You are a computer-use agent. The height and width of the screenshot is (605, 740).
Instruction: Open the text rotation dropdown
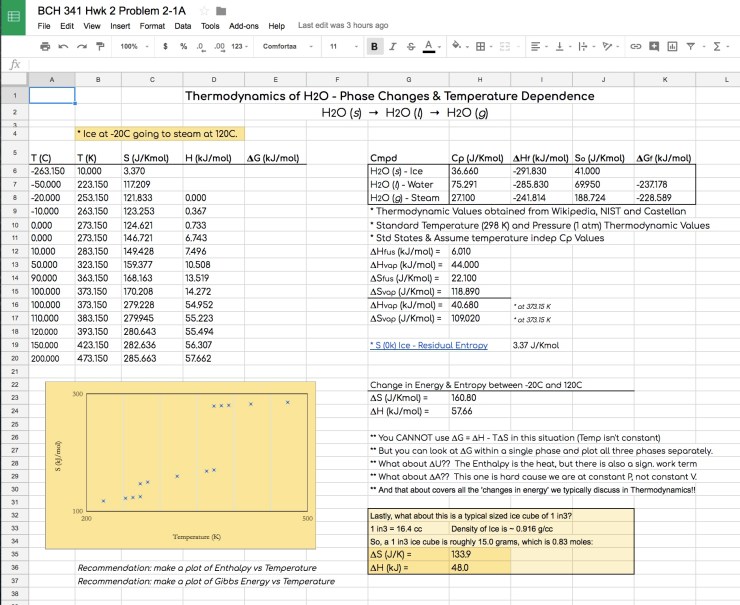(x=611, y=46)
